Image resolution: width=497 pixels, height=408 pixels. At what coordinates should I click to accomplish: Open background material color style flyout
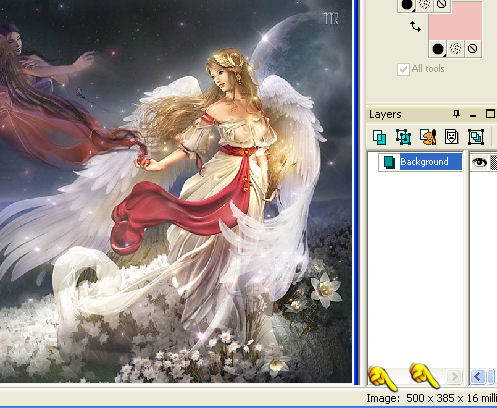(438, 49)
